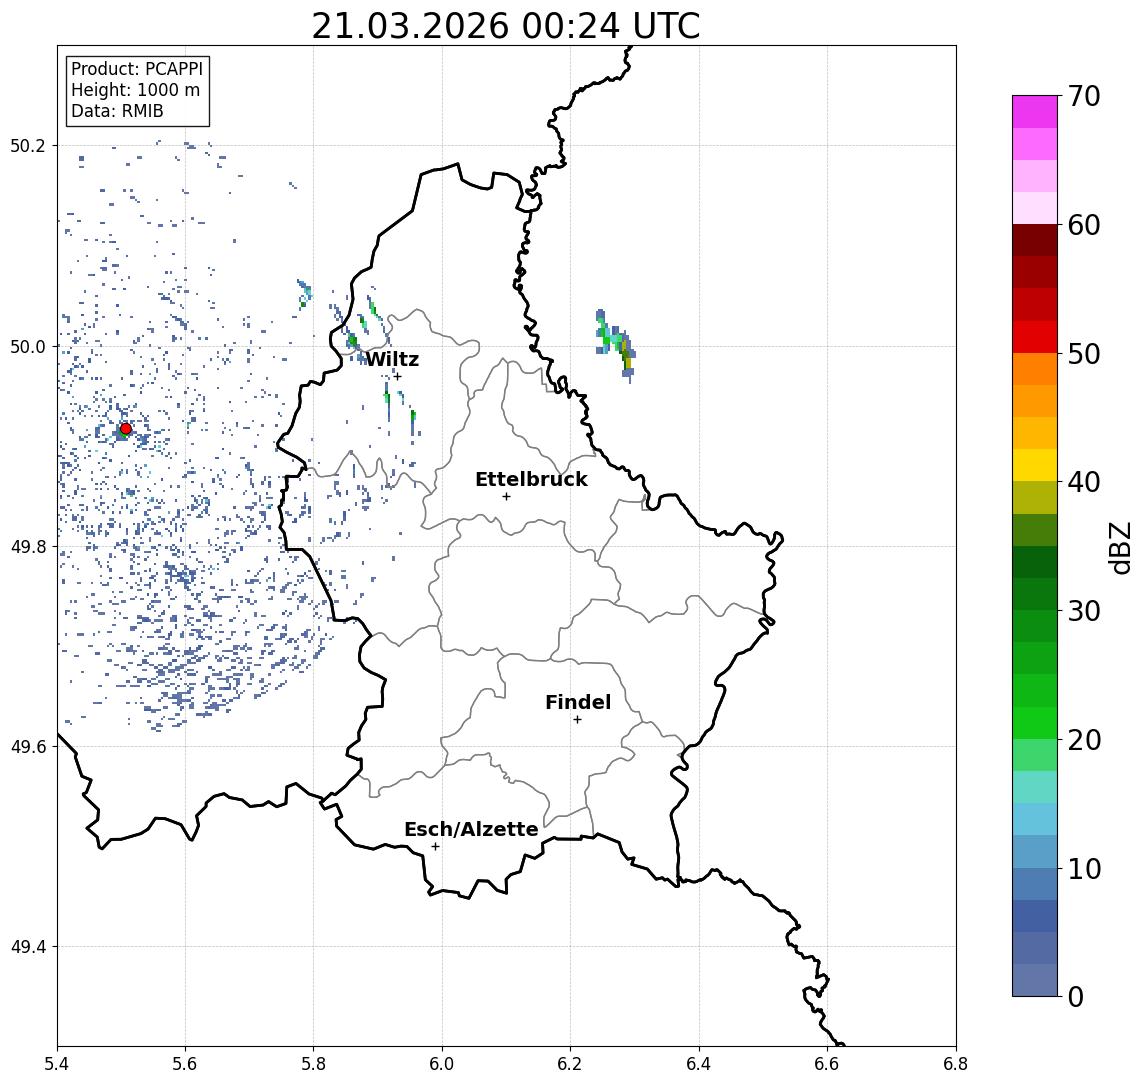Click the Findel station cross marker
Screen dimensions: 1145x1084
(577, 720)
